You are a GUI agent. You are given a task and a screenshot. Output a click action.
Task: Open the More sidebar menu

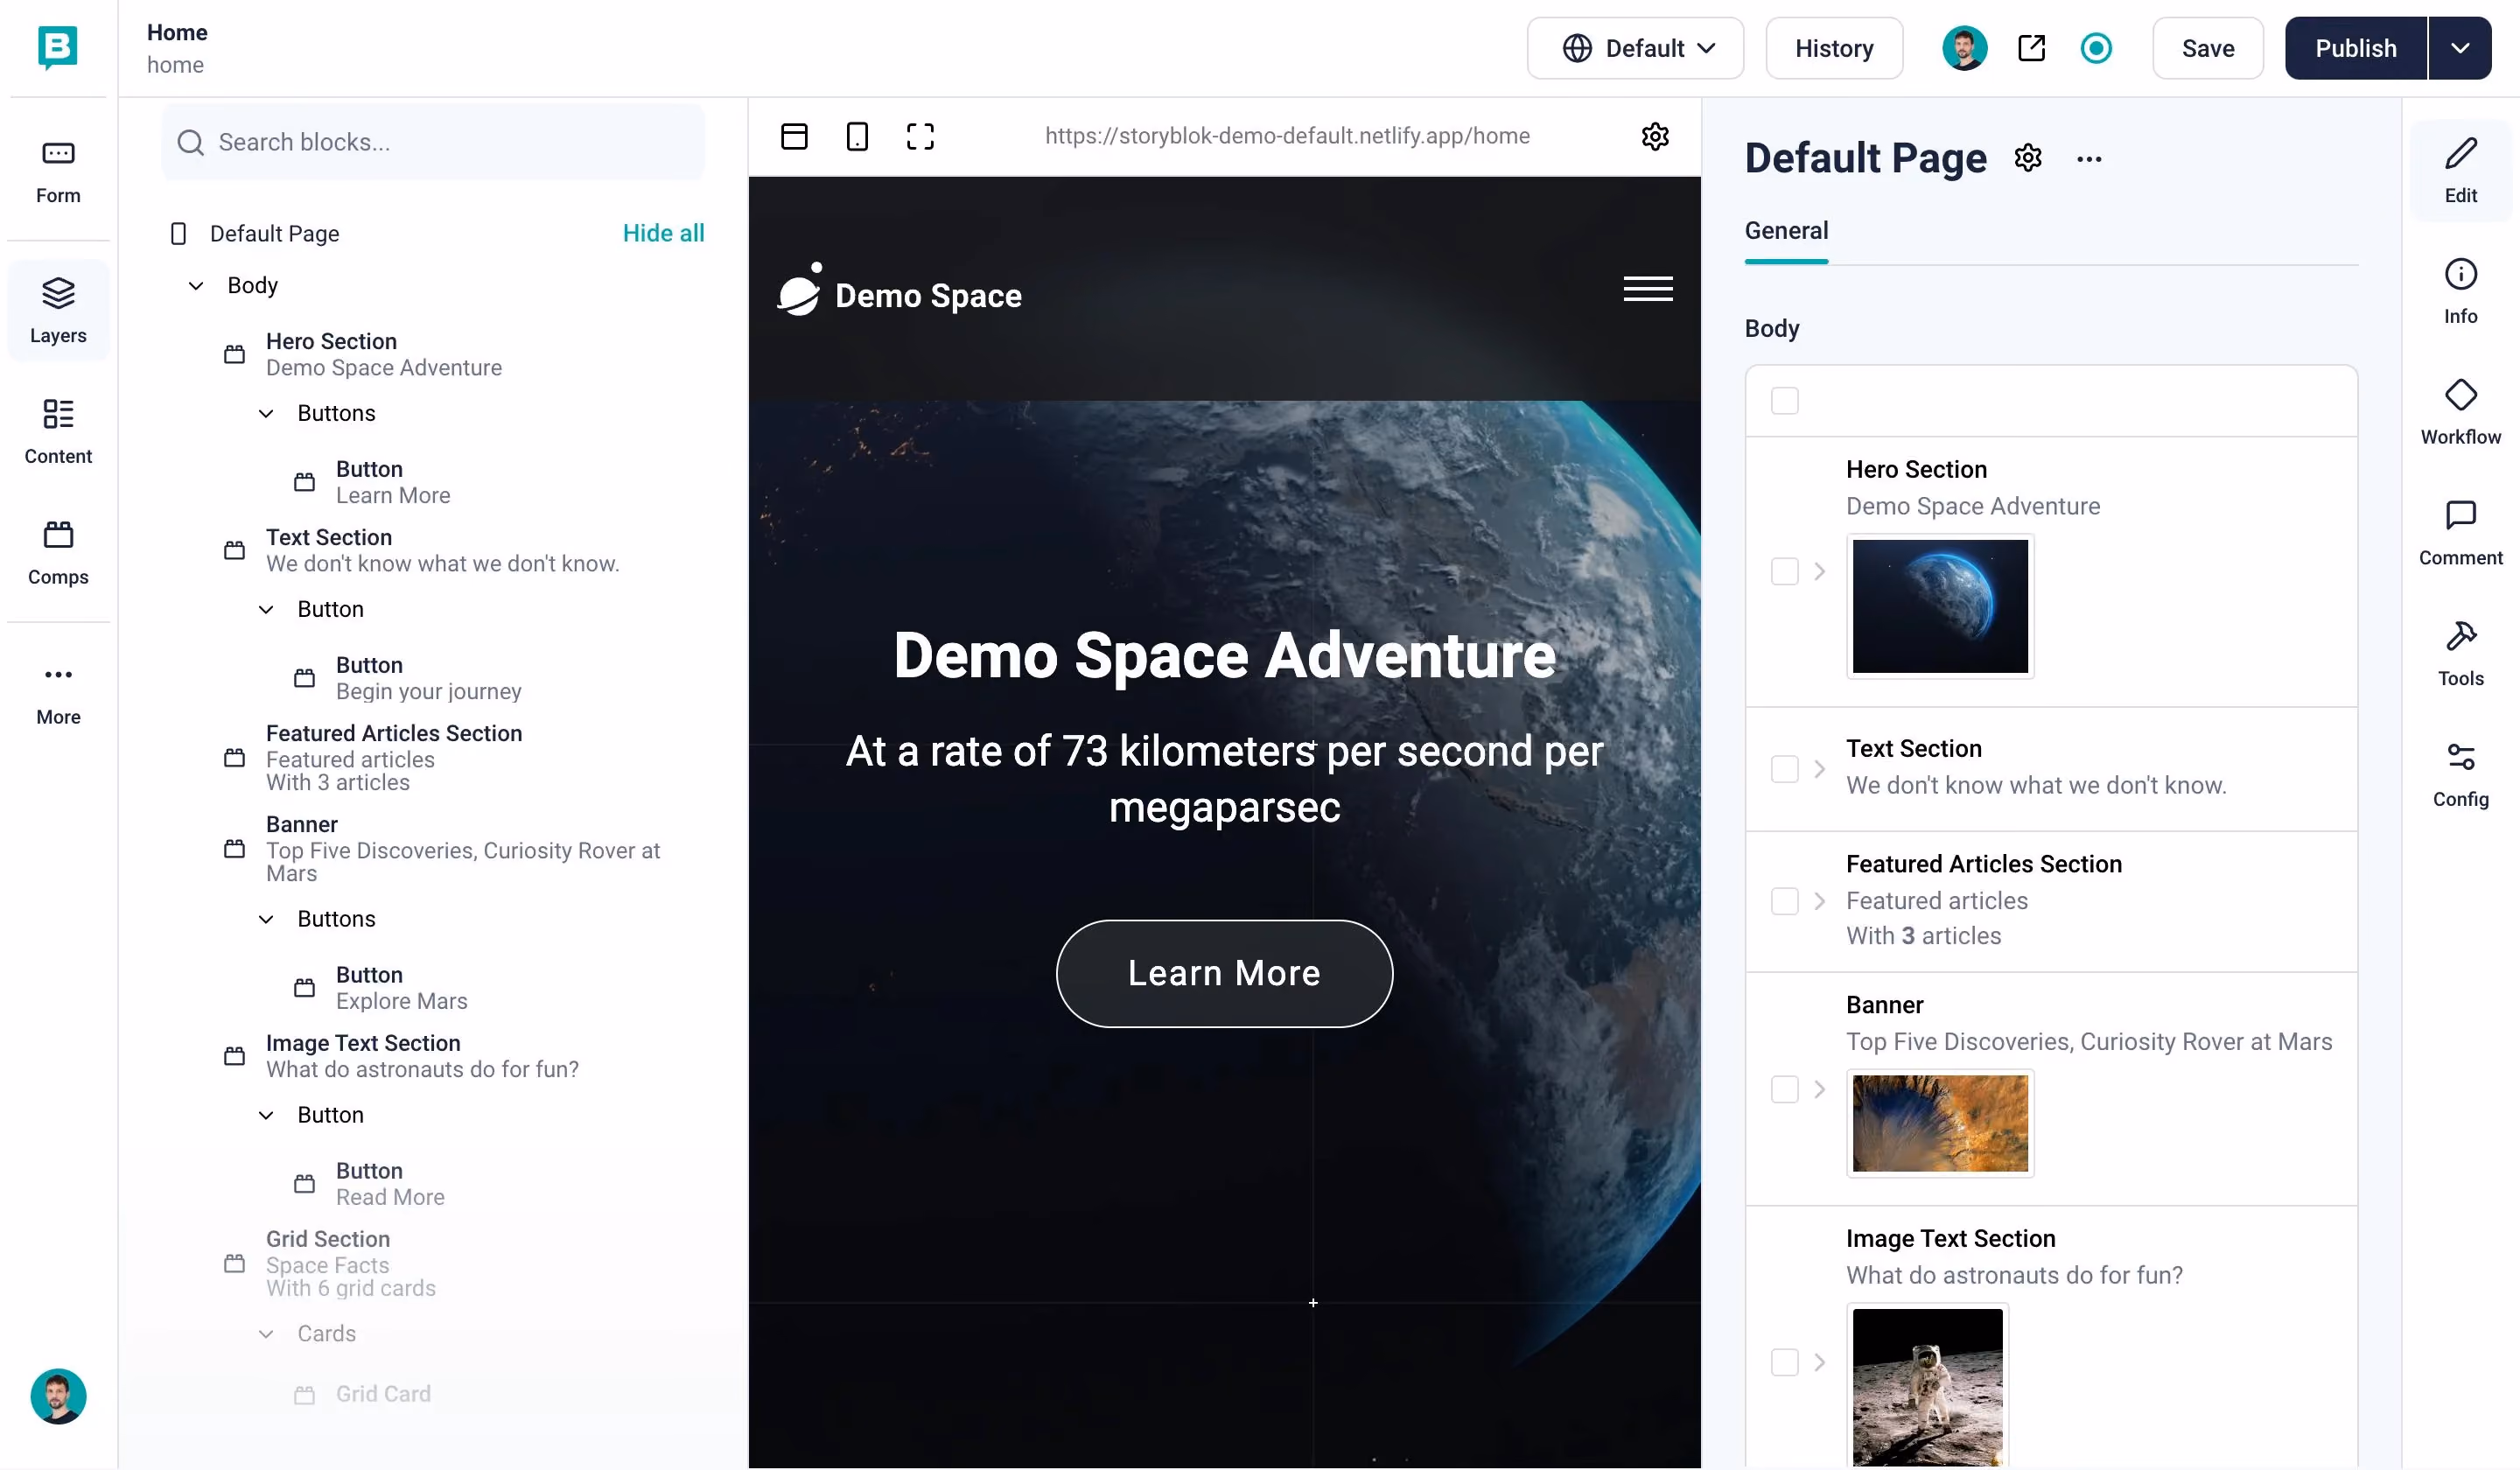58,693
